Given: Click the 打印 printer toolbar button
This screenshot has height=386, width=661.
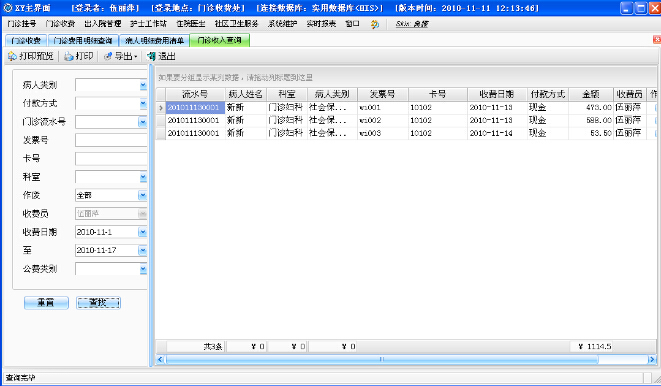Looking at the screenshot, I should 78,56.
